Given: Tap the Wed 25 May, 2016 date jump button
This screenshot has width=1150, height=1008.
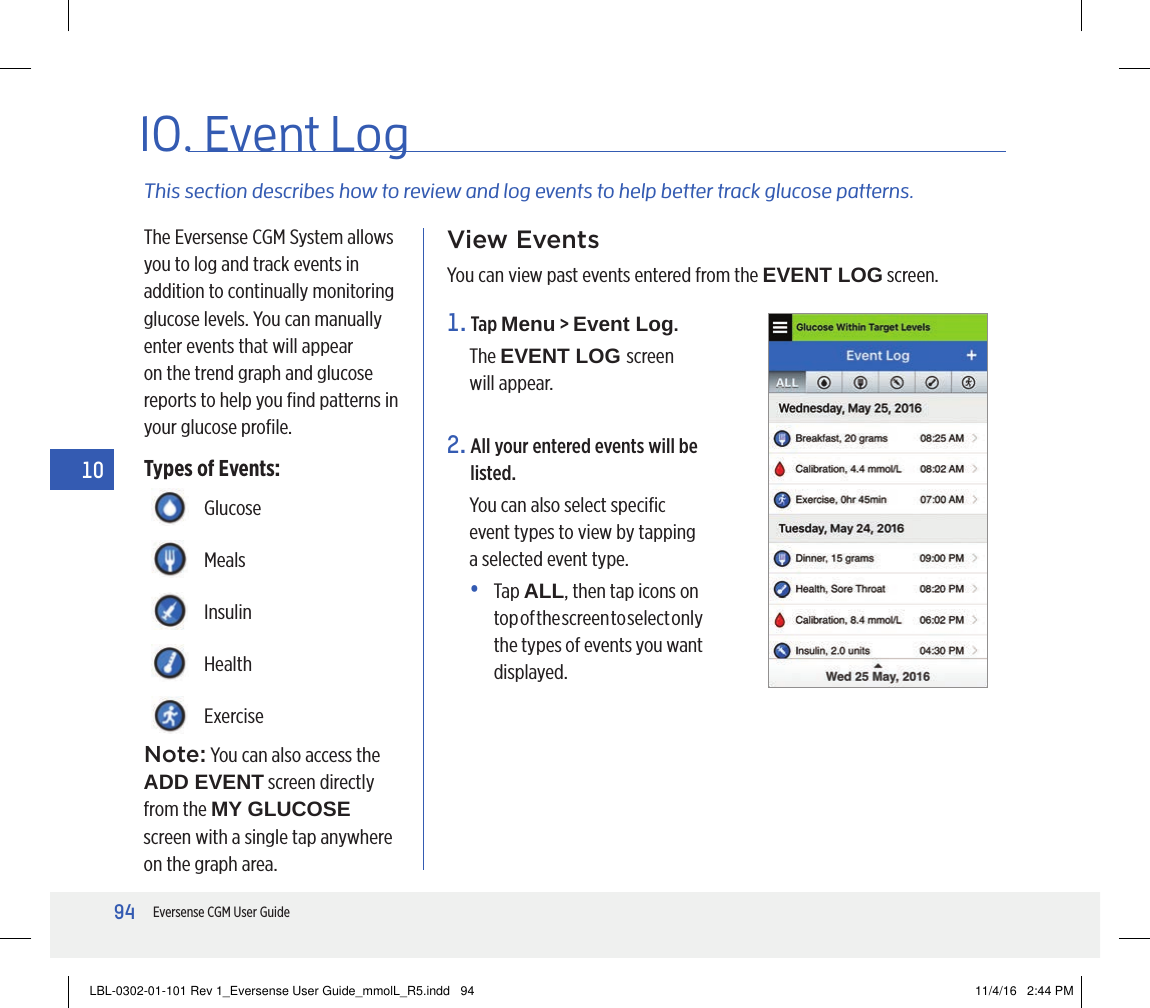Looking at the screenshot, I should 878,675.
